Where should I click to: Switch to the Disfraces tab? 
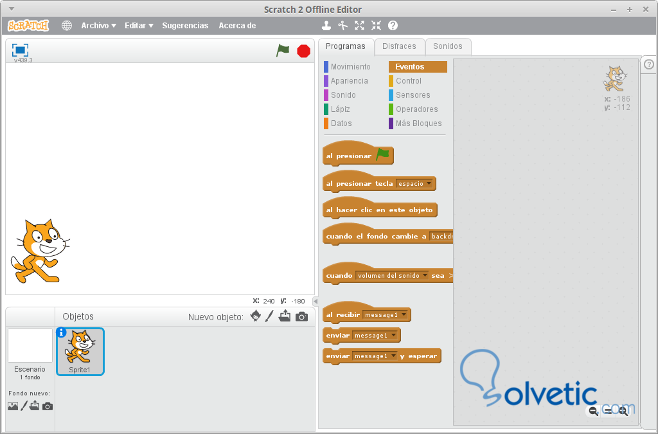pos(399,46)
